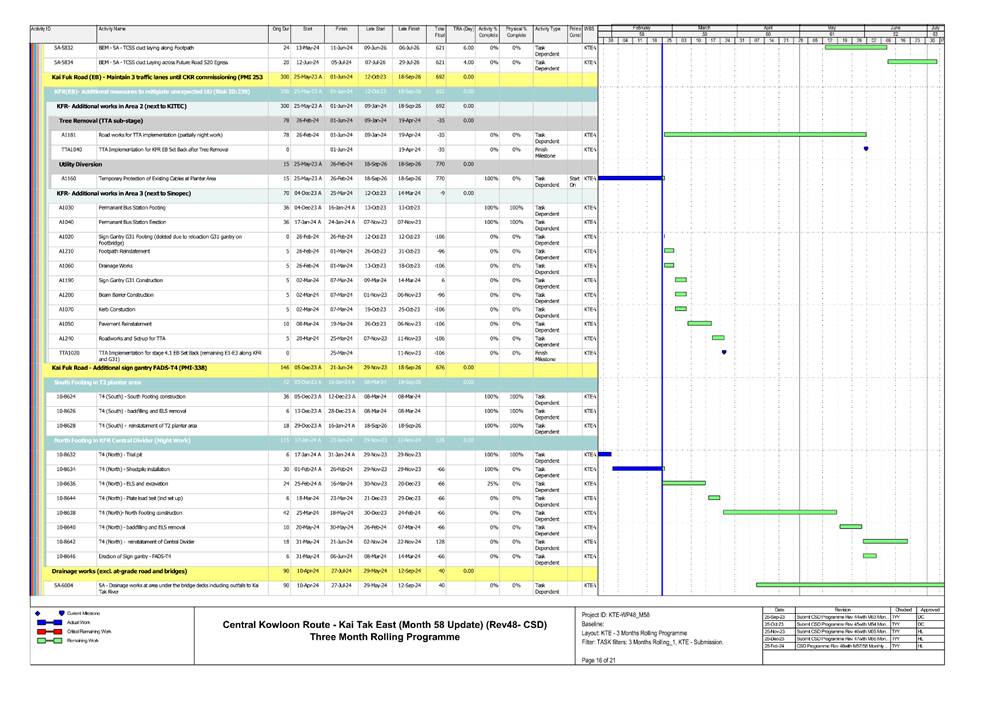Image resolution: width=1001 pixels, height=708 pixels.
Task: Click the TTA1020 finish milestone marker in Gantt
Action: [x=723, y=353]
